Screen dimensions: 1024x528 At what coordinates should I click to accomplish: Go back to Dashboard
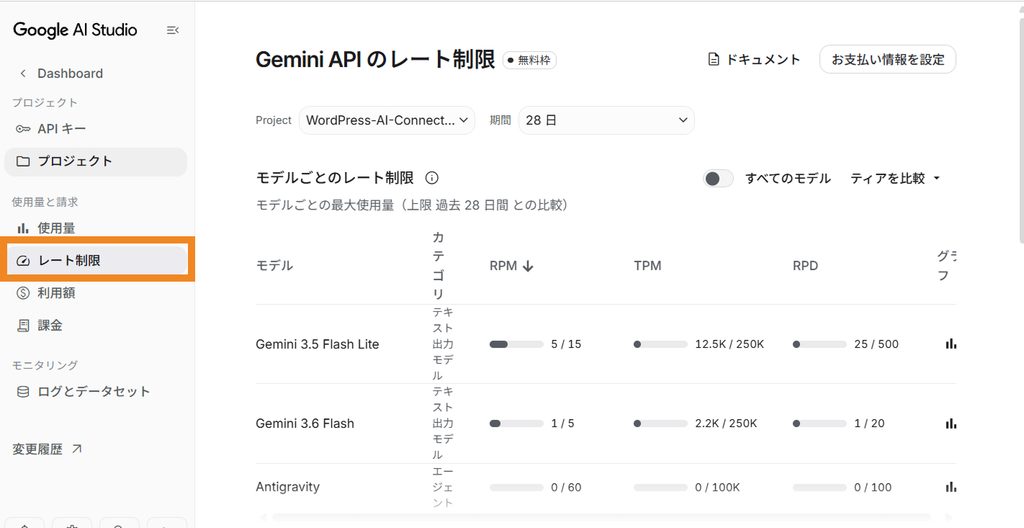pyautogui.click(x=61, y=73)
